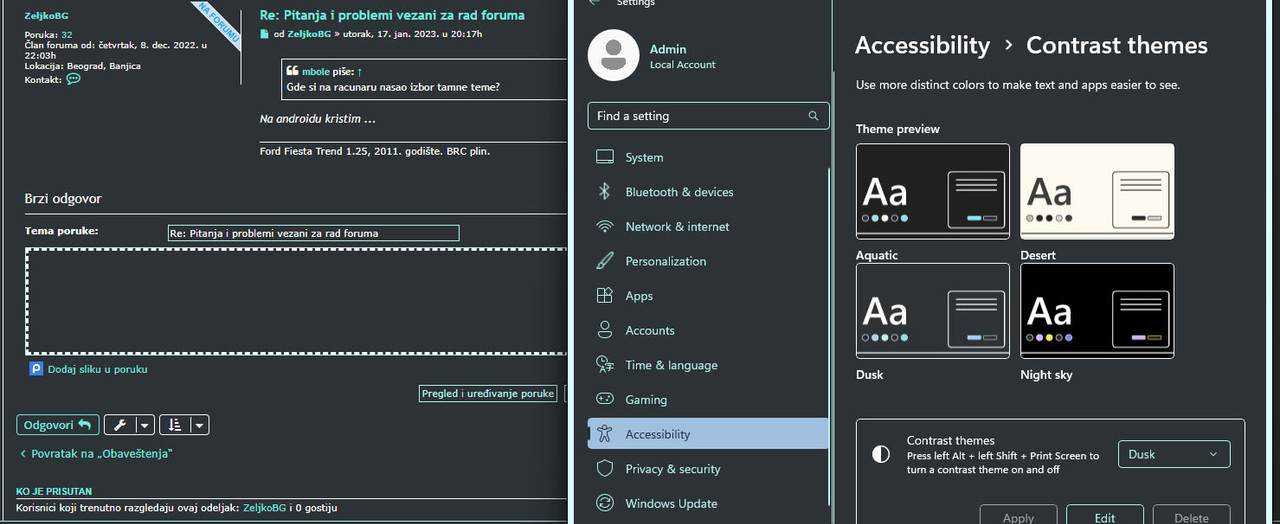1280x524 pixels.
Task: Click Dodaj sliku u poruku link
Action: pyautogui.click(x=98, y=369)
